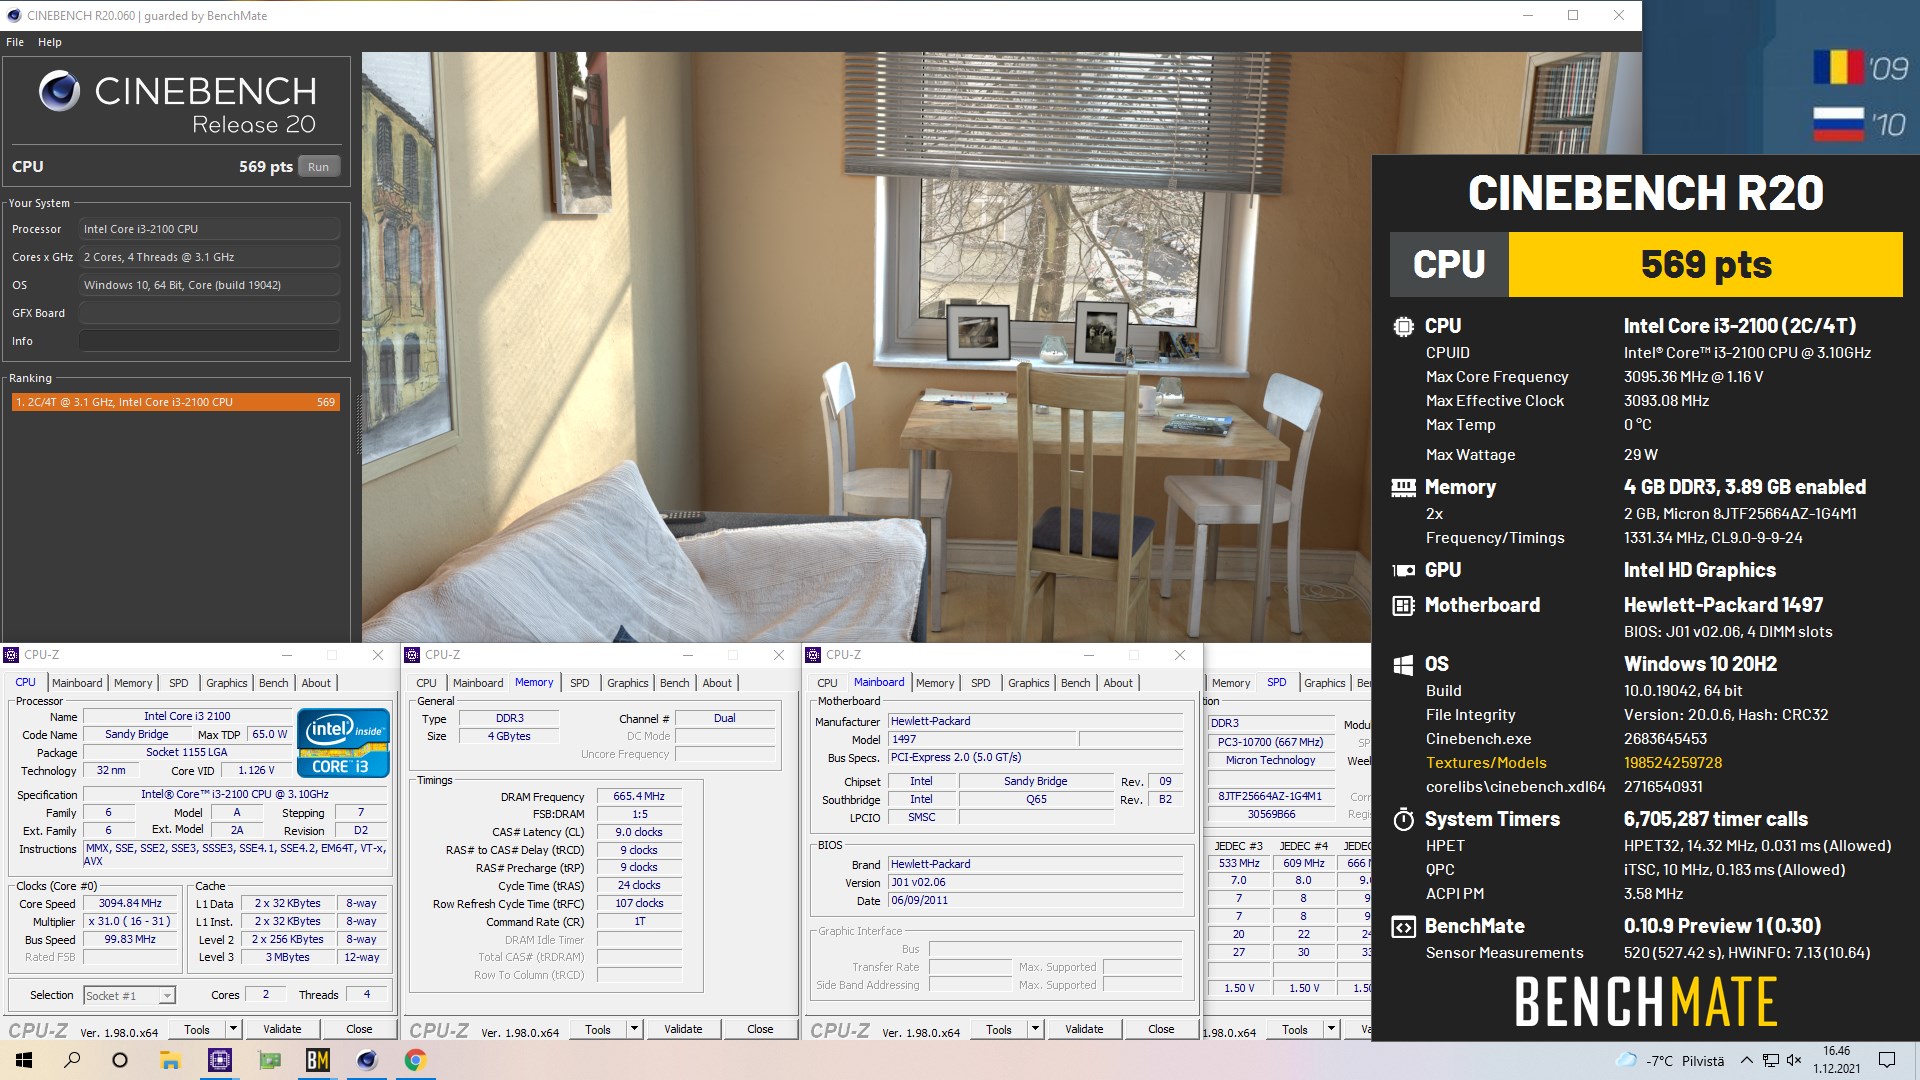
Task: Switch to BenchMate BM taskbar icon
Action: tap(318, 1060)
